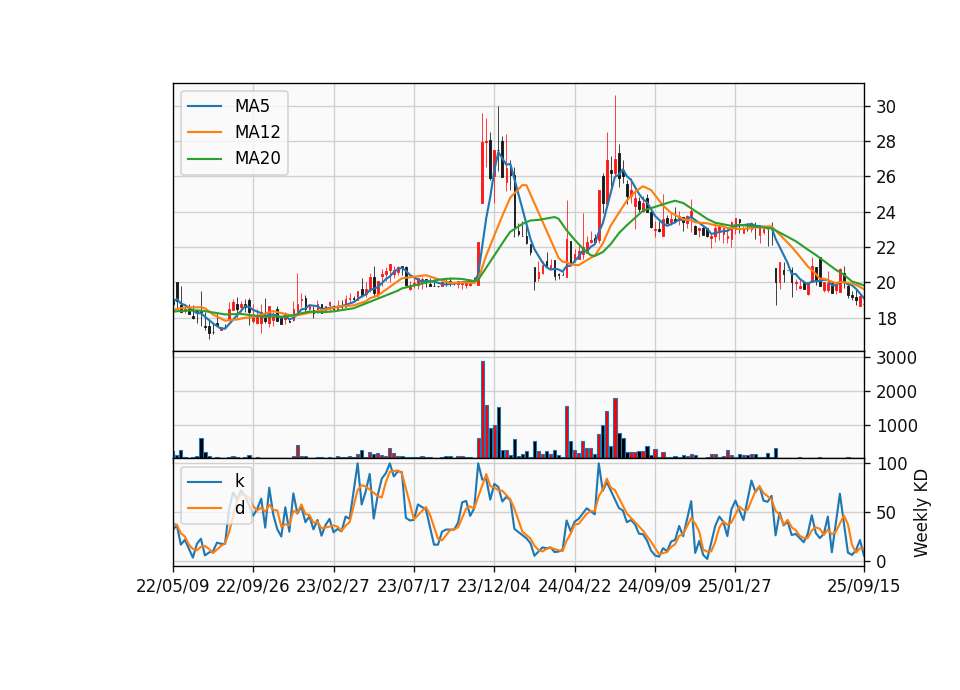Click the price axis value 24
This screenshot has width=960, height=690.
886,212
